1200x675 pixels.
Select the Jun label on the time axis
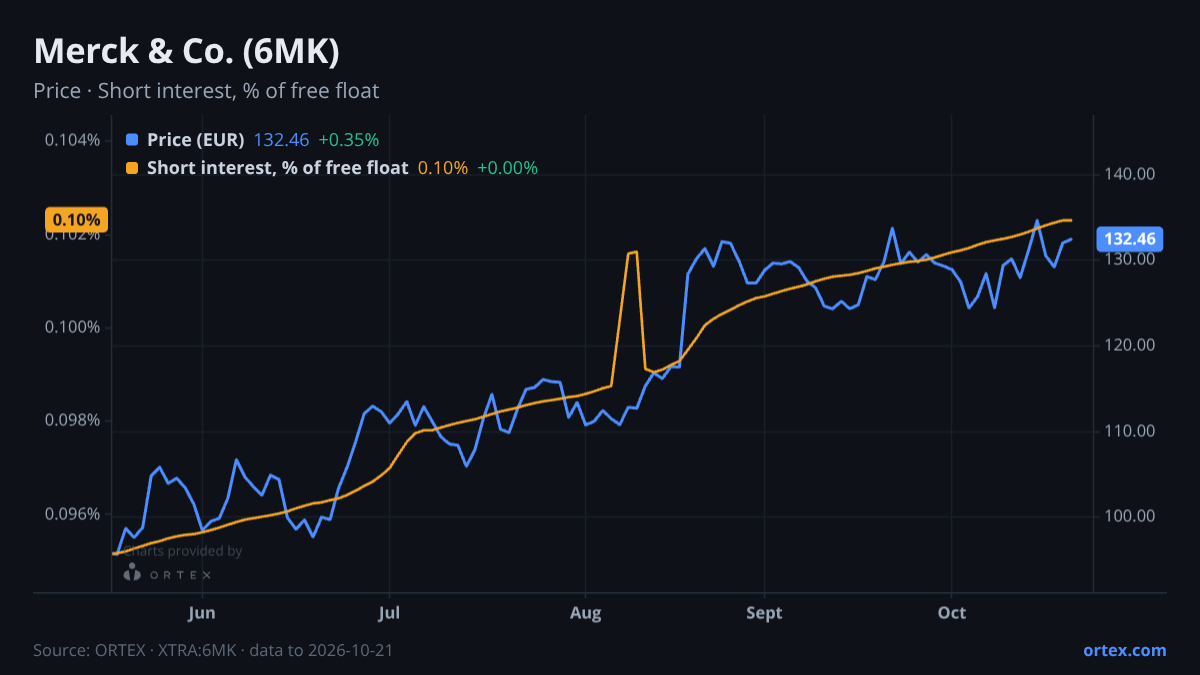(x=202, y=613)
